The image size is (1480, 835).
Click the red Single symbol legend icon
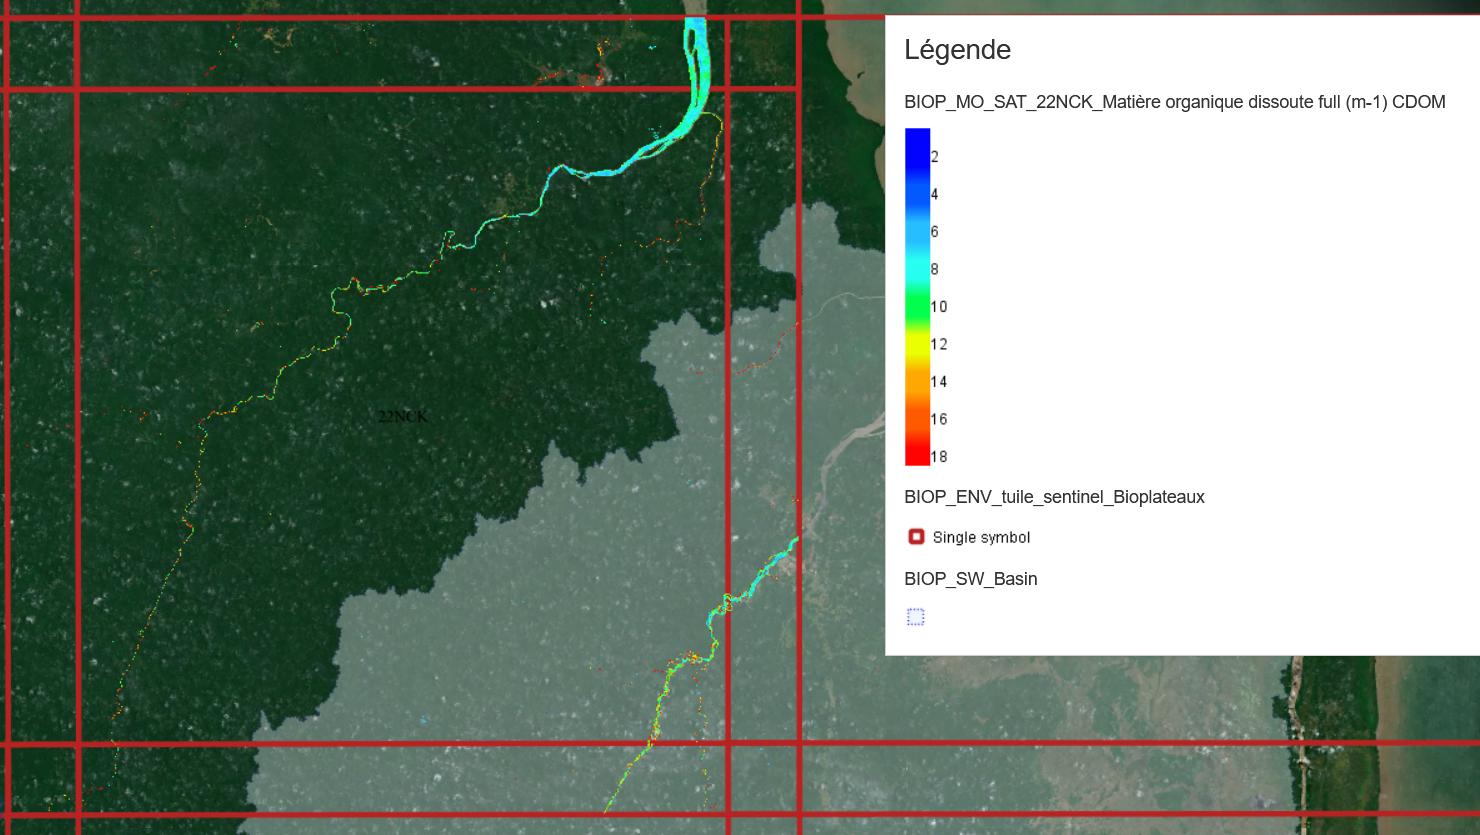tap(916, 537)
